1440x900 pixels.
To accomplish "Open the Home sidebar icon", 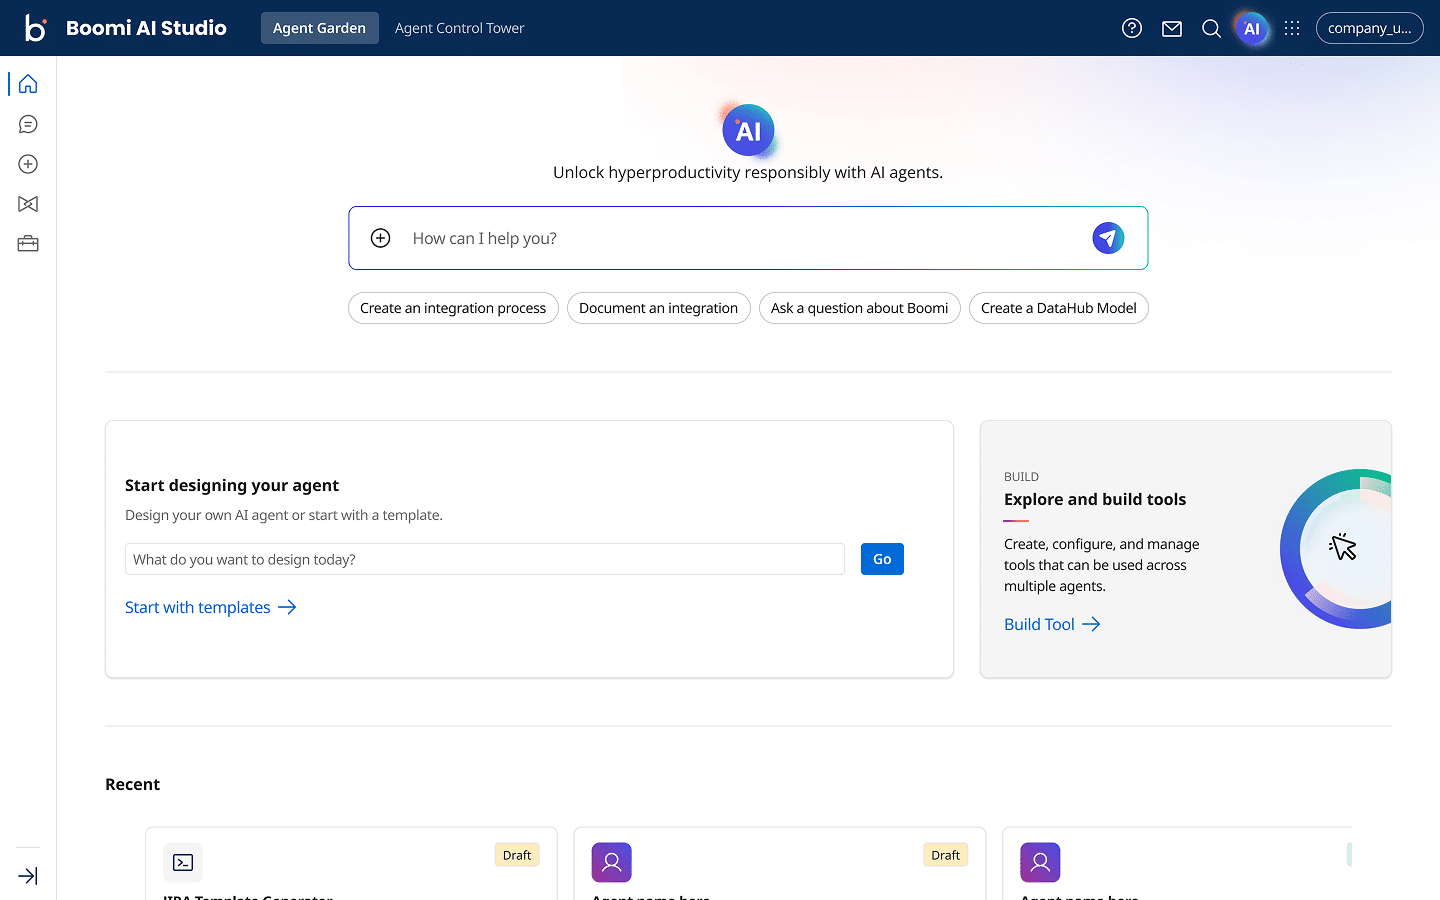I will [28, 84].
